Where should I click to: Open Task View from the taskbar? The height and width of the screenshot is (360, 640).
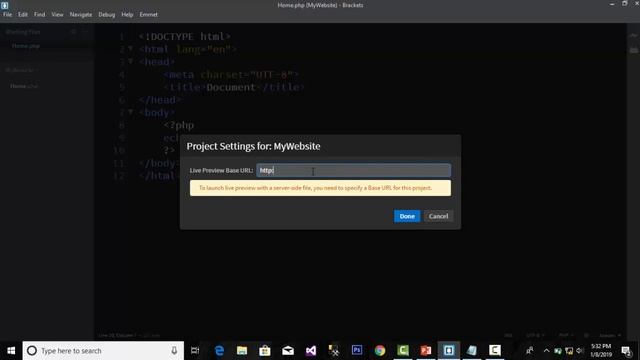pyautogui.click(x=195, y=351)
